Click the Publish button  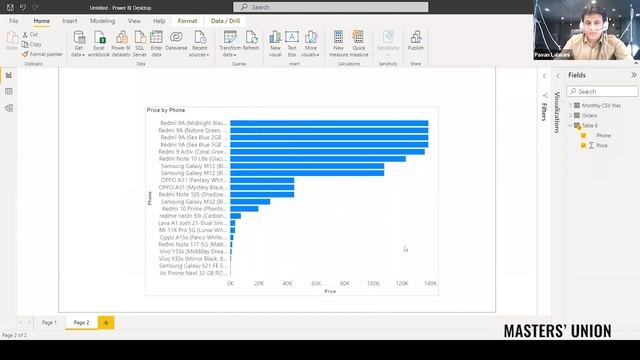[x=416, y=41]
